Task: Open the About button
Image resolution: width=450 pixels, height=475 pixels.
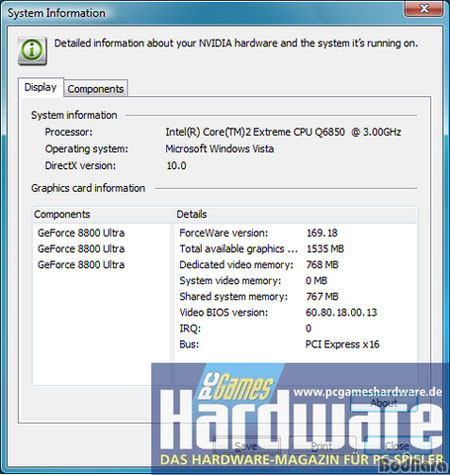Action: click(x=384, y=403)
